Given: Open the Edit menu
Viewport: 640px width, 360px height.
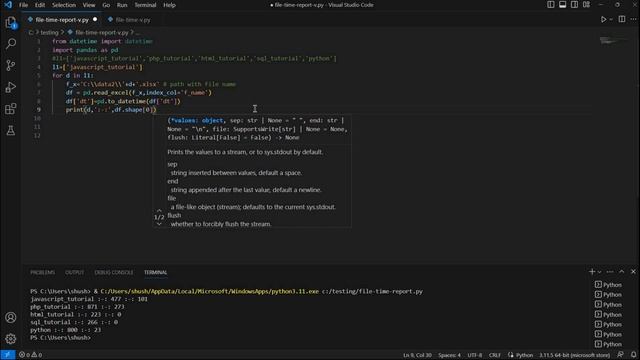Looking at the screenshot, I should pyautogui.click(x=40, y=5).
